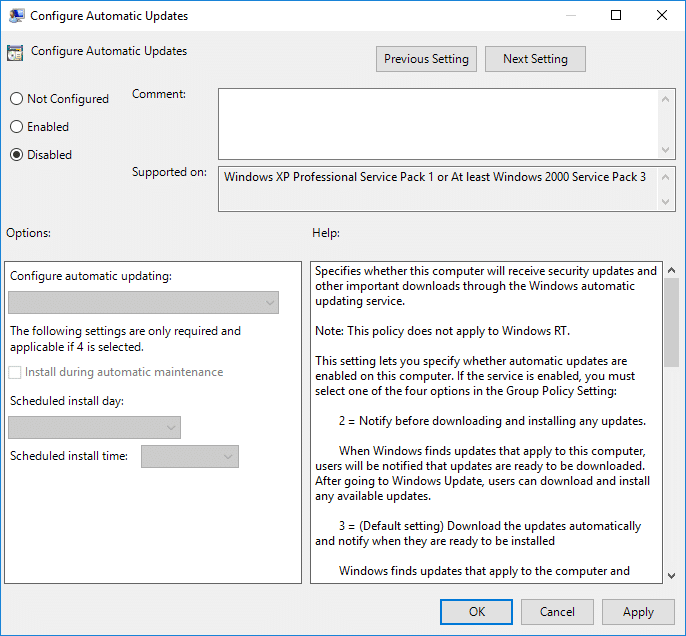Screen dimensions: 686x636
Task: Select the Enabled radio button
Action: click(16, 127)
